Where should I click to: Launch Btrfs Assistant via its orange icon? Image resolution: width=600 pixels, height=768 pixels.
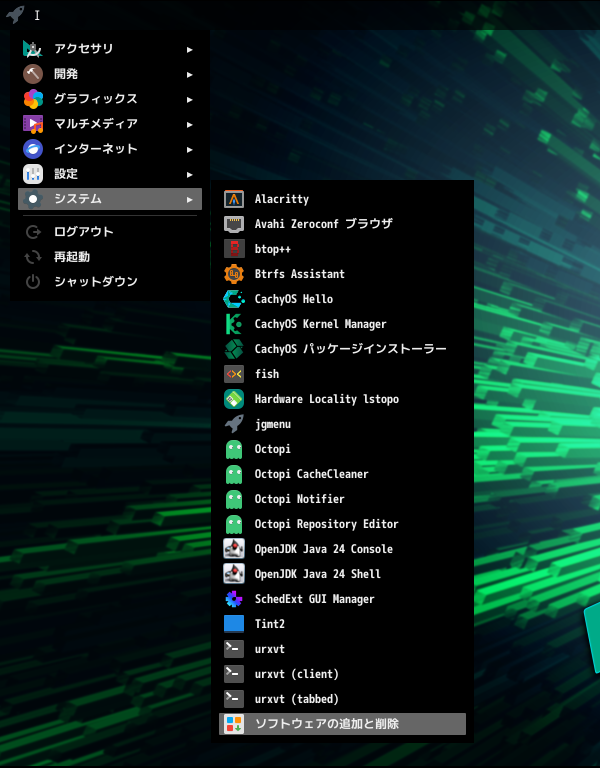click(x=234, y=274)
